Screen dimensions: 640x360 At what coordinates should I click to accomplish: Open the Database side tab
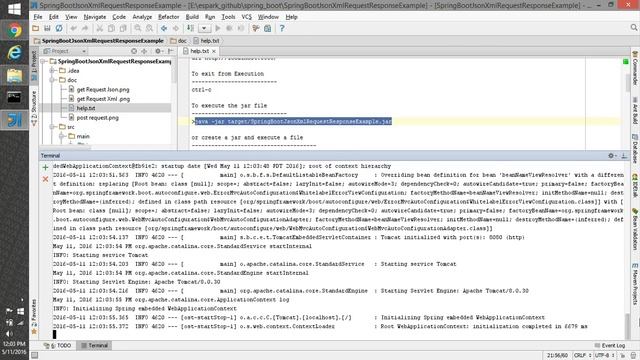point(635,148)
